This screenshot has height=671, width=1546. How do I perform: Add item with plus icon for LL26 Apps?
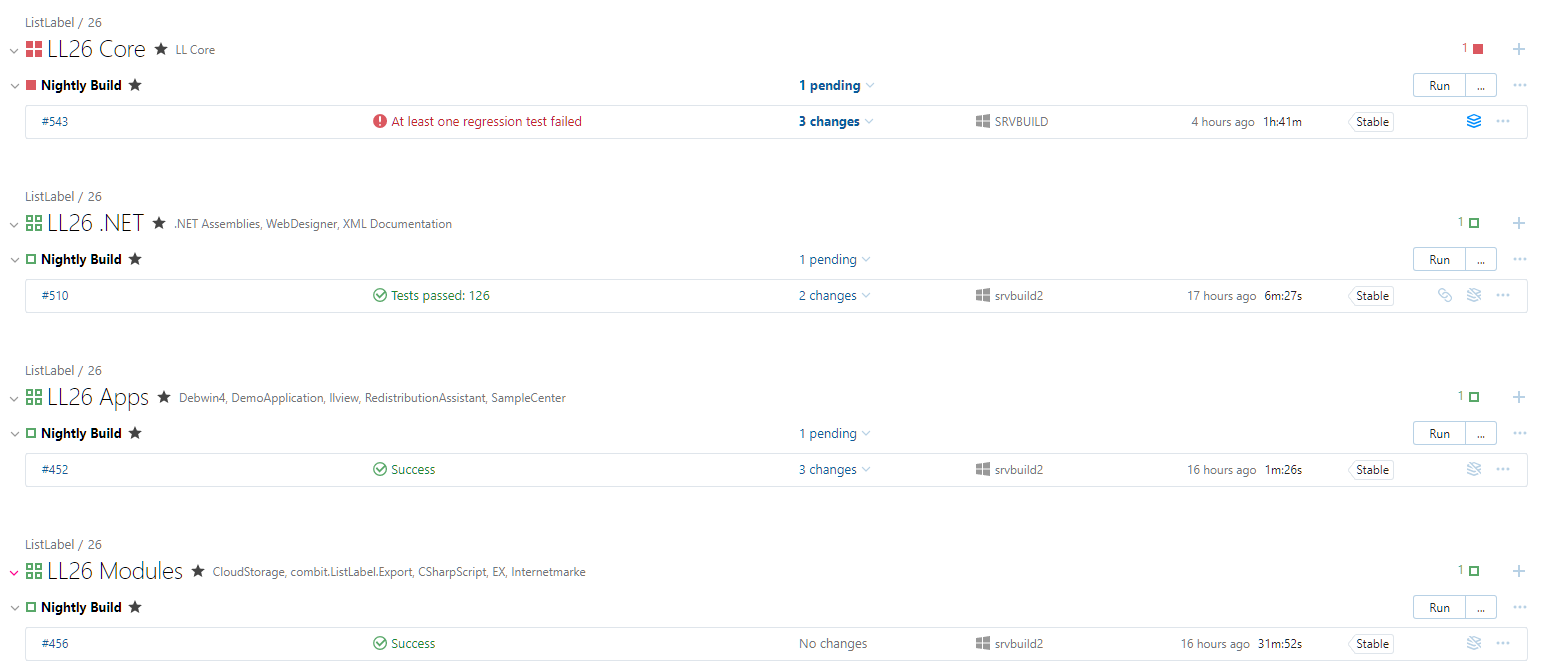tap(1519, 397)
